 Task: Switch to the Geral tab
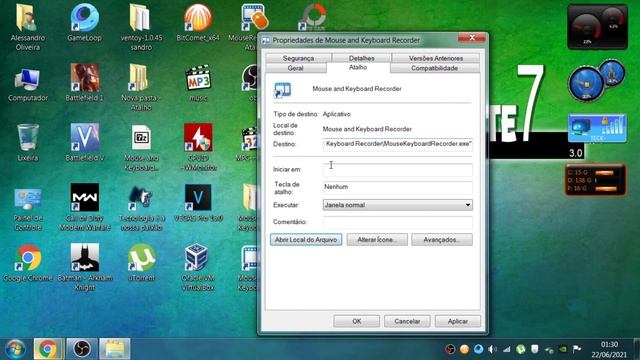[296, 68]
